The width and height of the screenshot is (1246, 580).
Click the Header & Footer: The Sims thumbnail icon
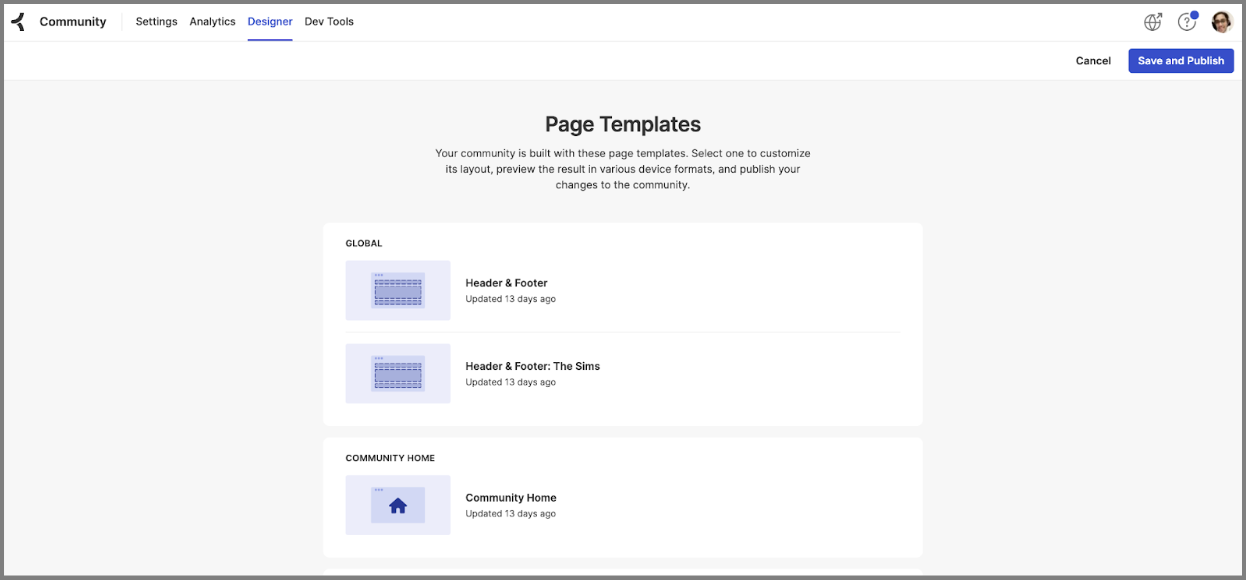[397, 374]
